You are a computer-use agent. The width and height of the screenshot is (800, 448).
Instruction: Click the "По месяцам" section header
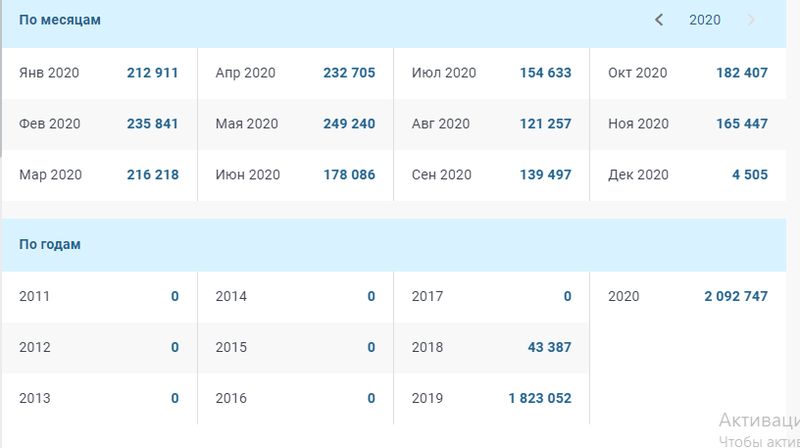60,20
